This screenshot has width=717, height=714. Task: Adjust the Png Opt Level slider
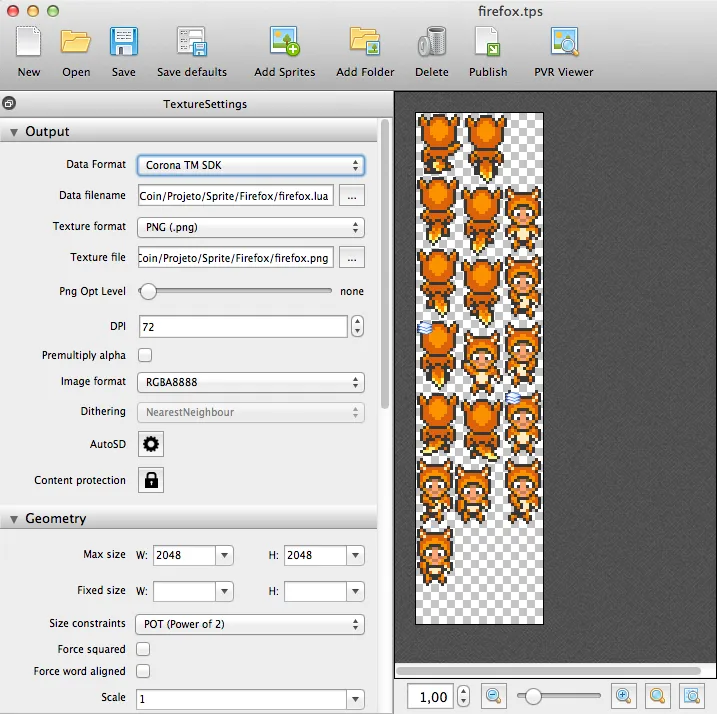point(148,291)
